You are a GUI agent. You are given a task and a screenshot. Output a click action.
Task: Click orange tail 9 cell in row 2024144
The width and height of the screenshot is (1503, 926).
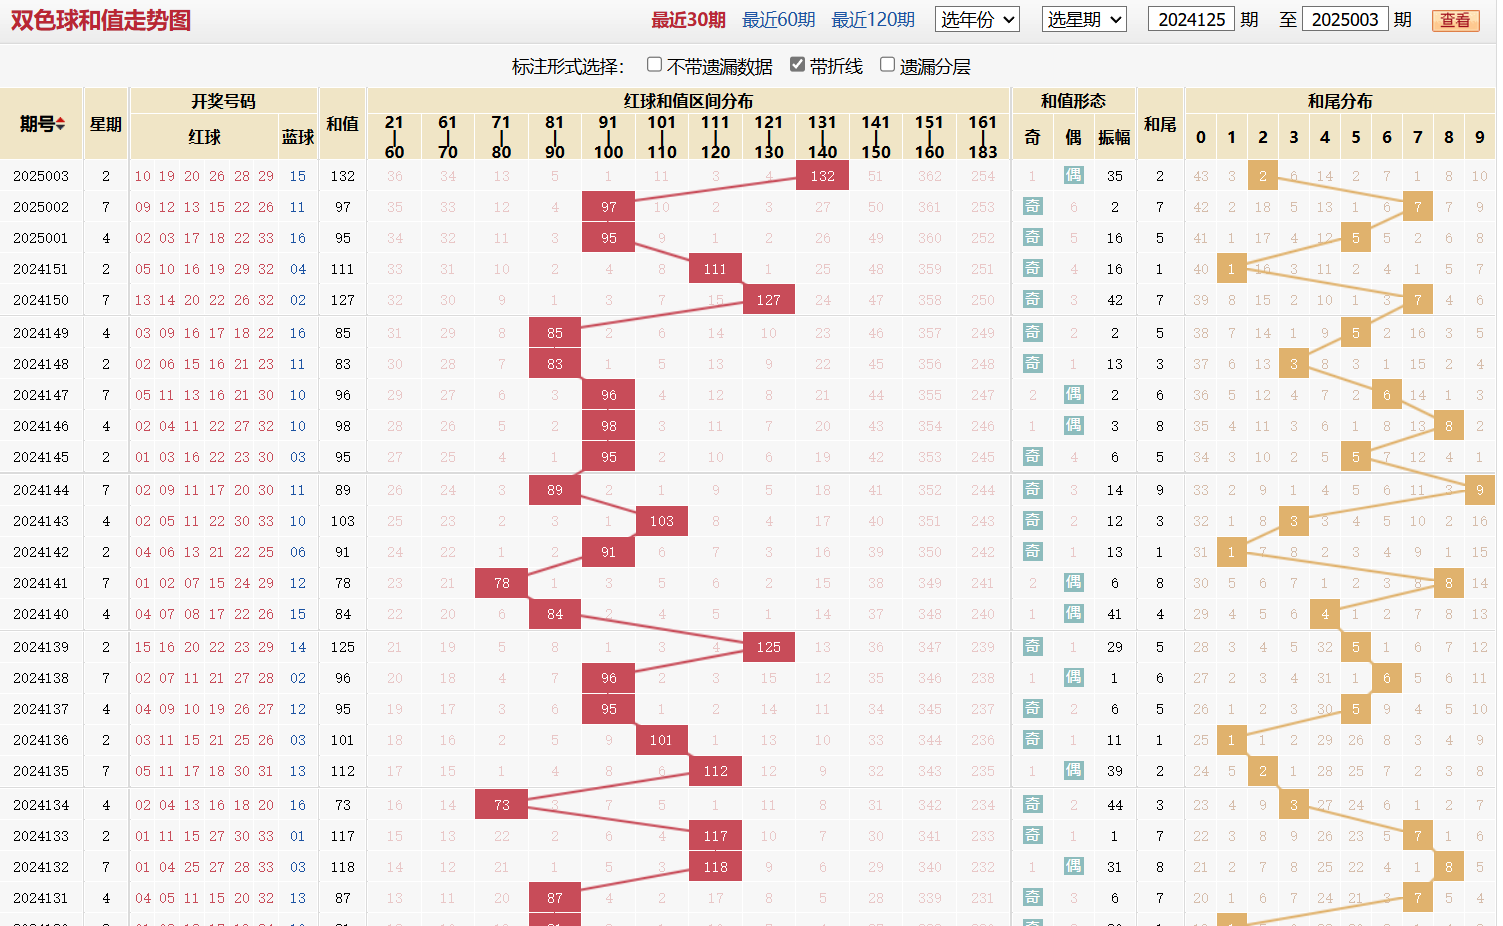(1479, 490)
